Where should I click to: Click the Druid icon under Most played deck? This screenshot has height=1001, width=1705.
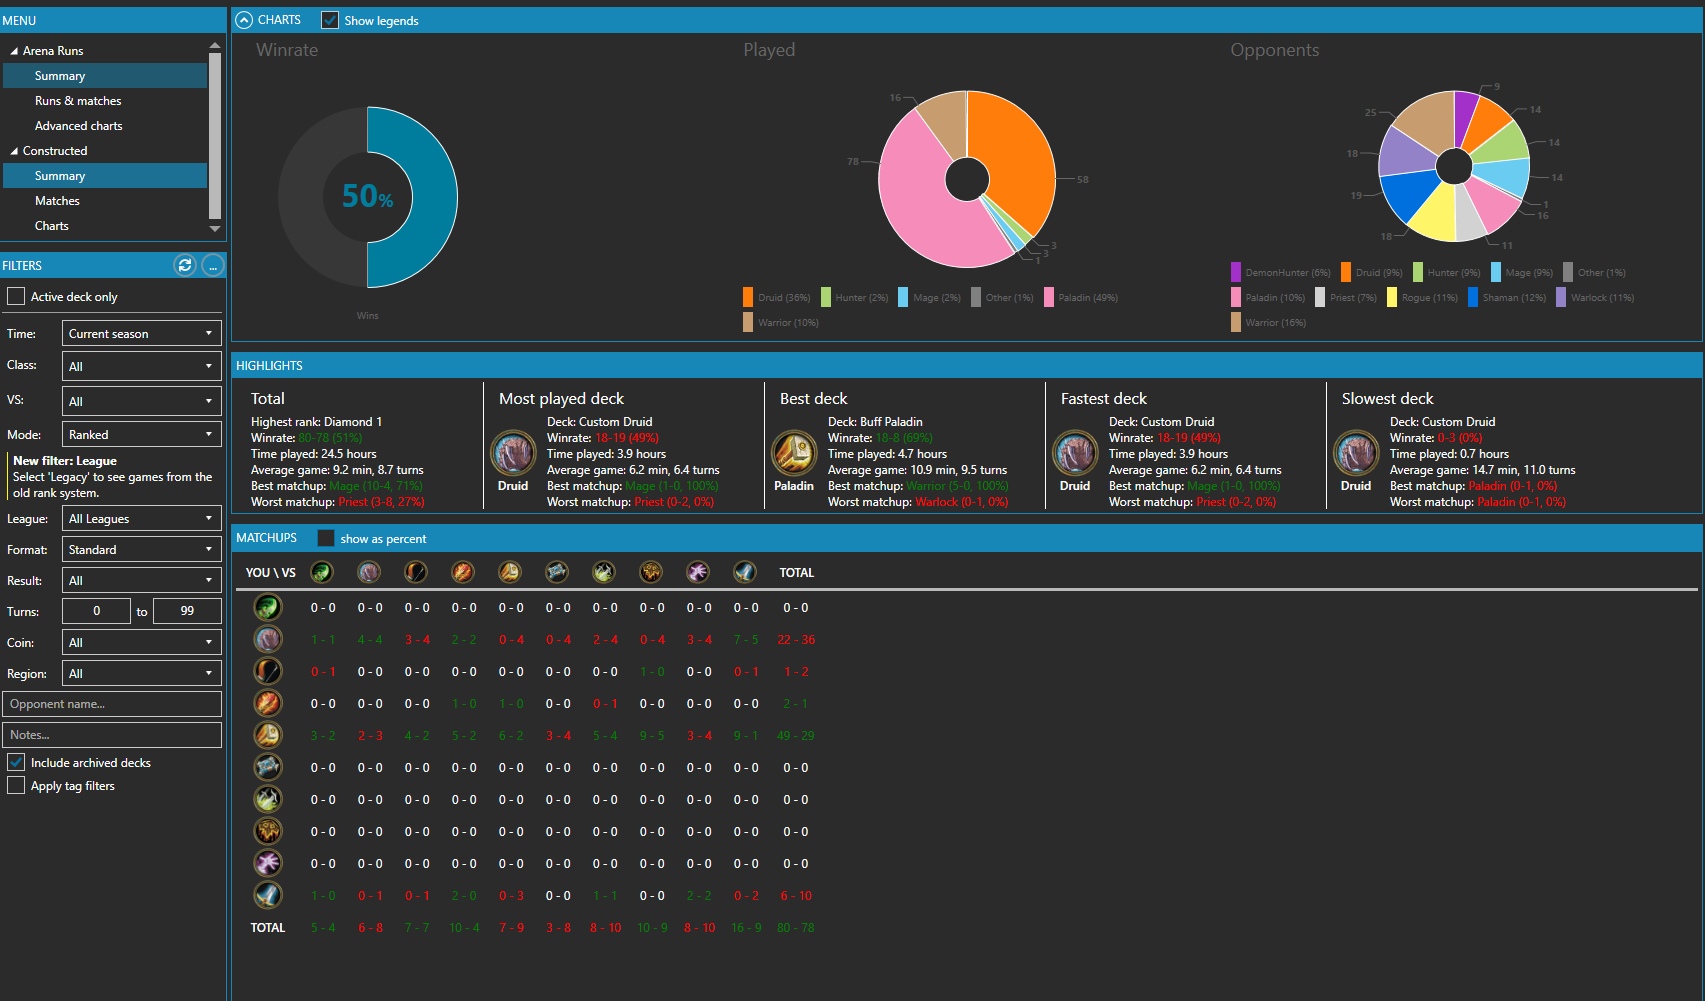513,454
